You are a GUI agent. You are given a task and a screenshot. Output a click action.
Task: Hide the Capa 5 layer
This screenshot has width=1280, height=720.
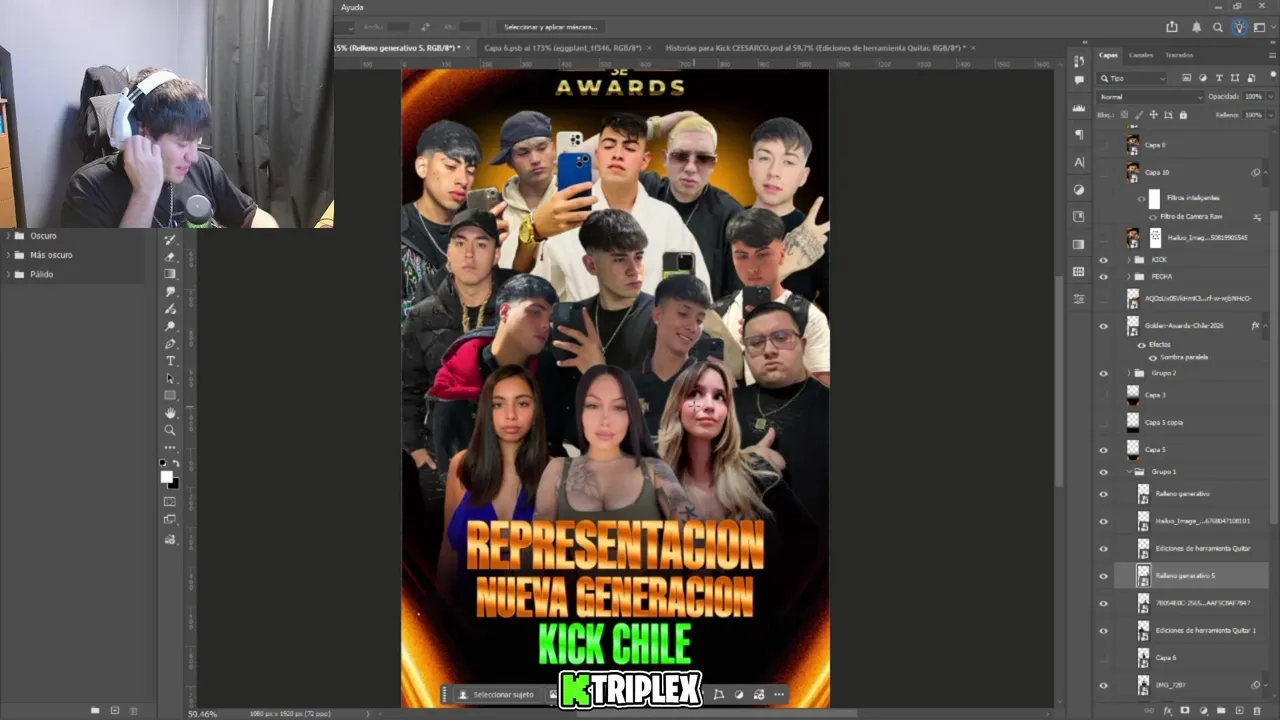(x=1104, y=450)
